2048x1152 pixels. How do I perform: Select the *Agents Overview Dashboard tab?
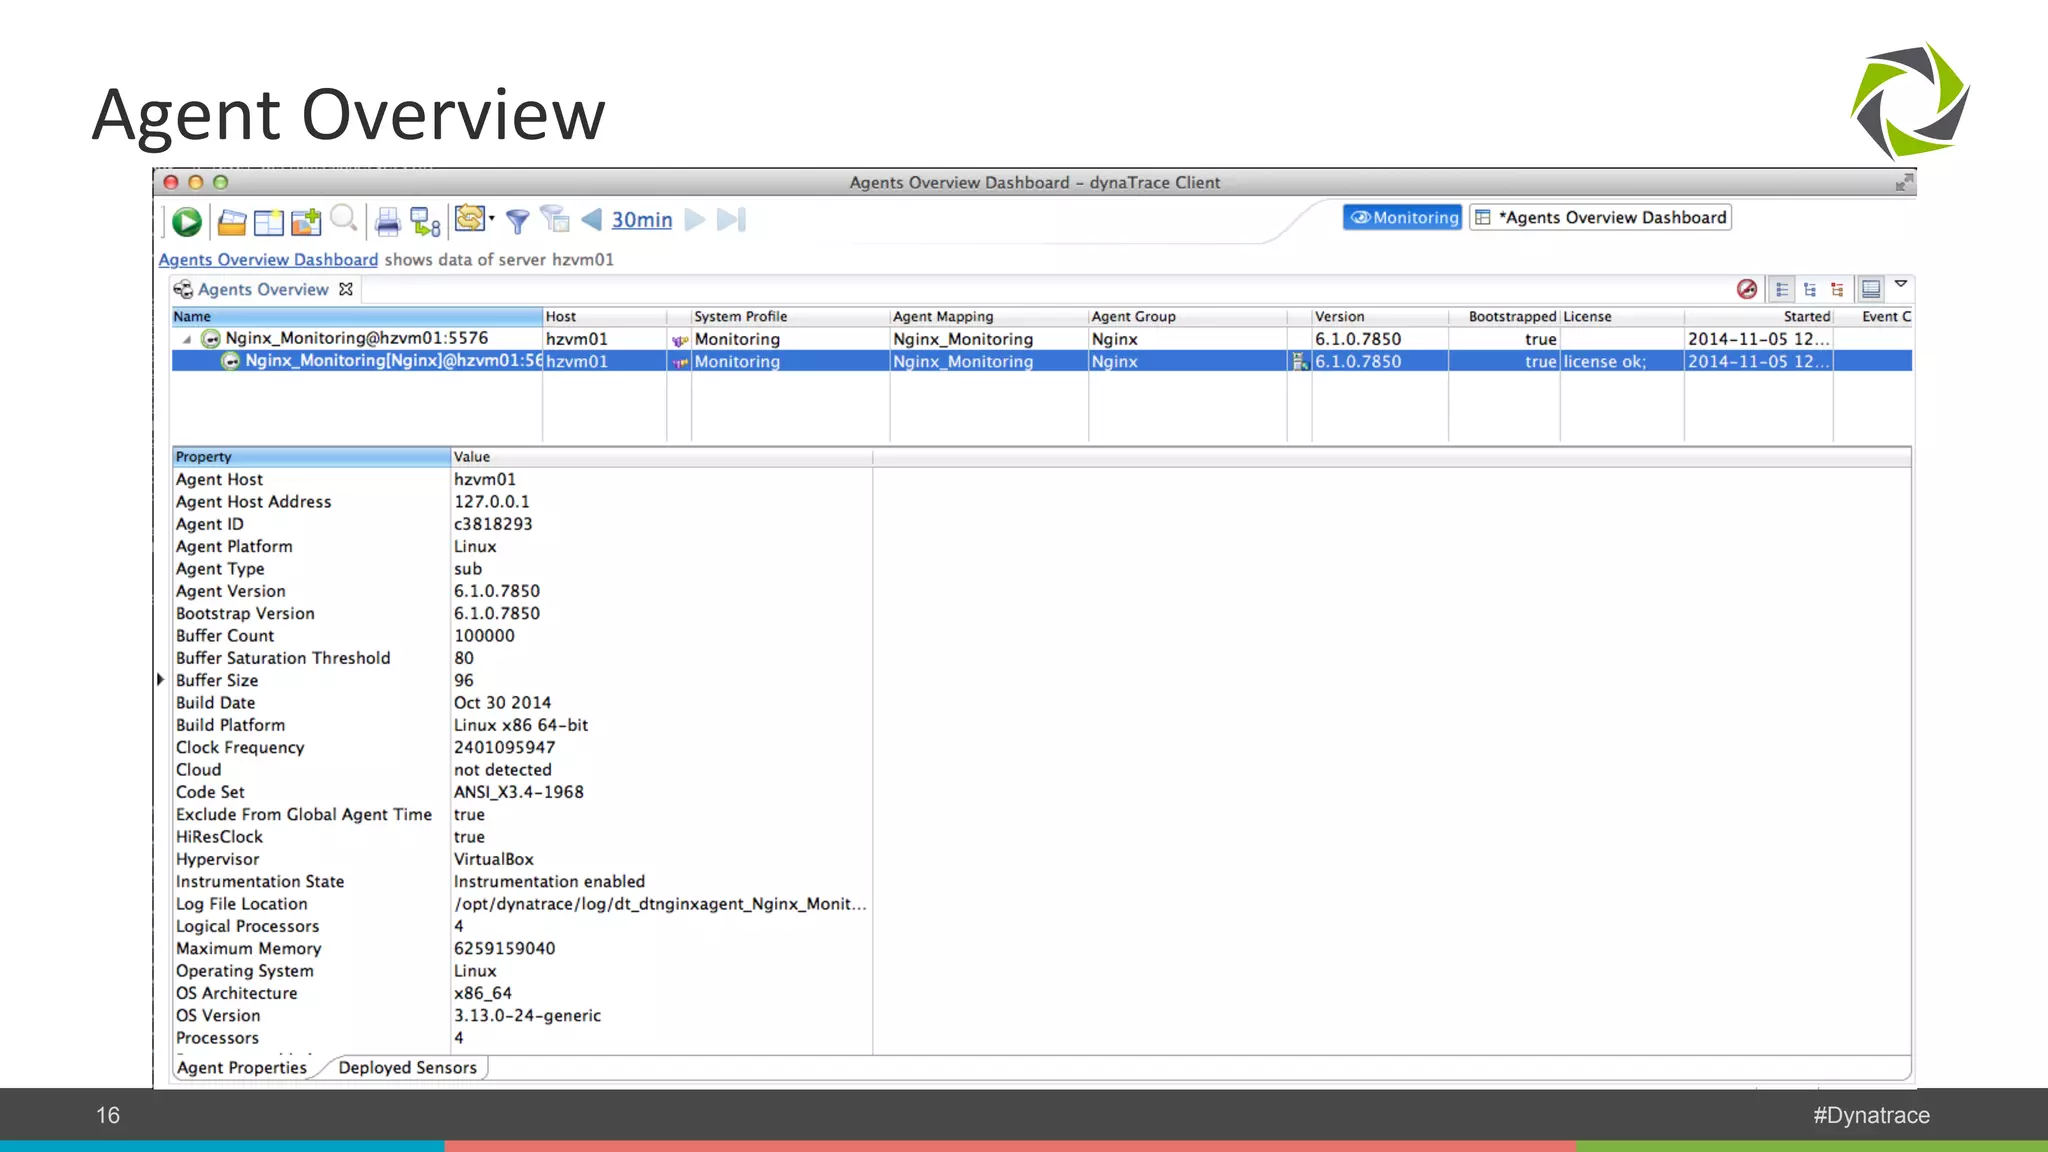(1601, 217)
